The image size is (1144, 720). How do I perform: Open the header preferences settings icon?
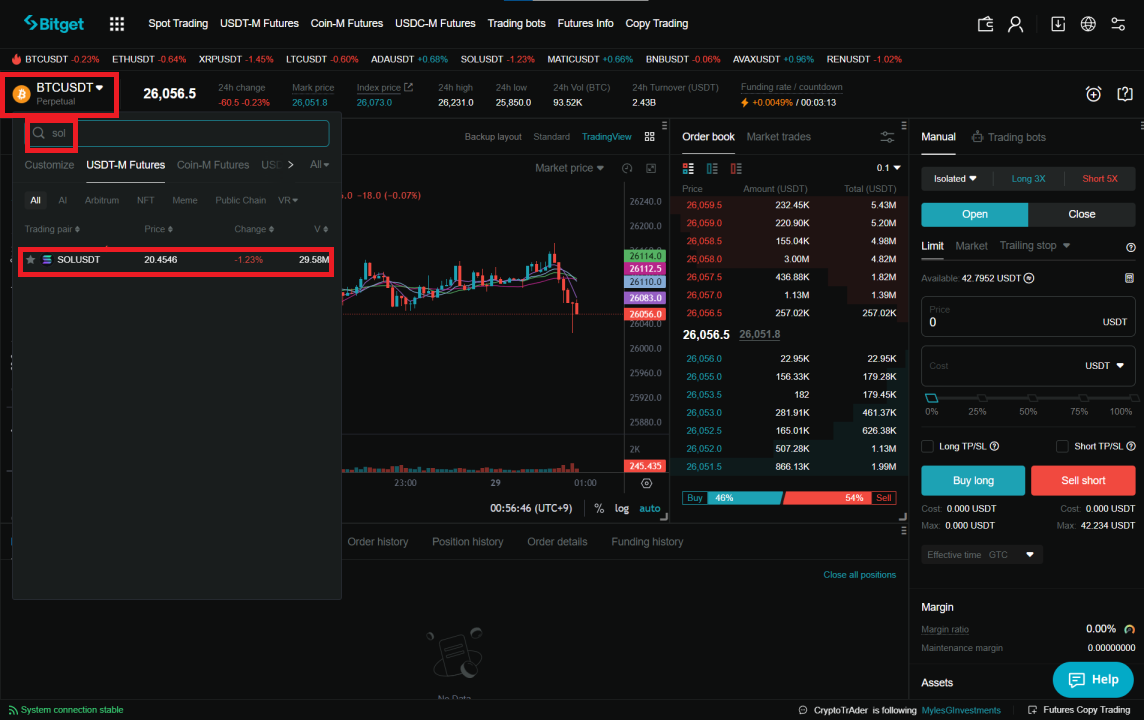1118,24
